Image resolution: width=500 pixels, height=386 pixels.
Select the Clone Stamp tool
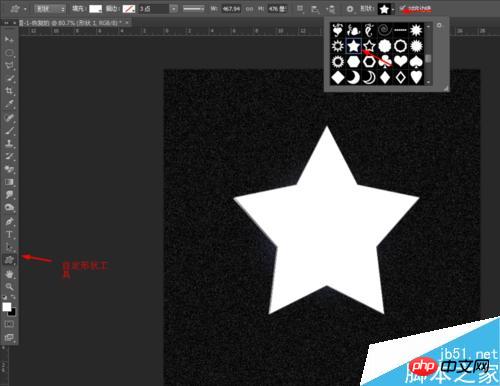(x=9, y=144)
